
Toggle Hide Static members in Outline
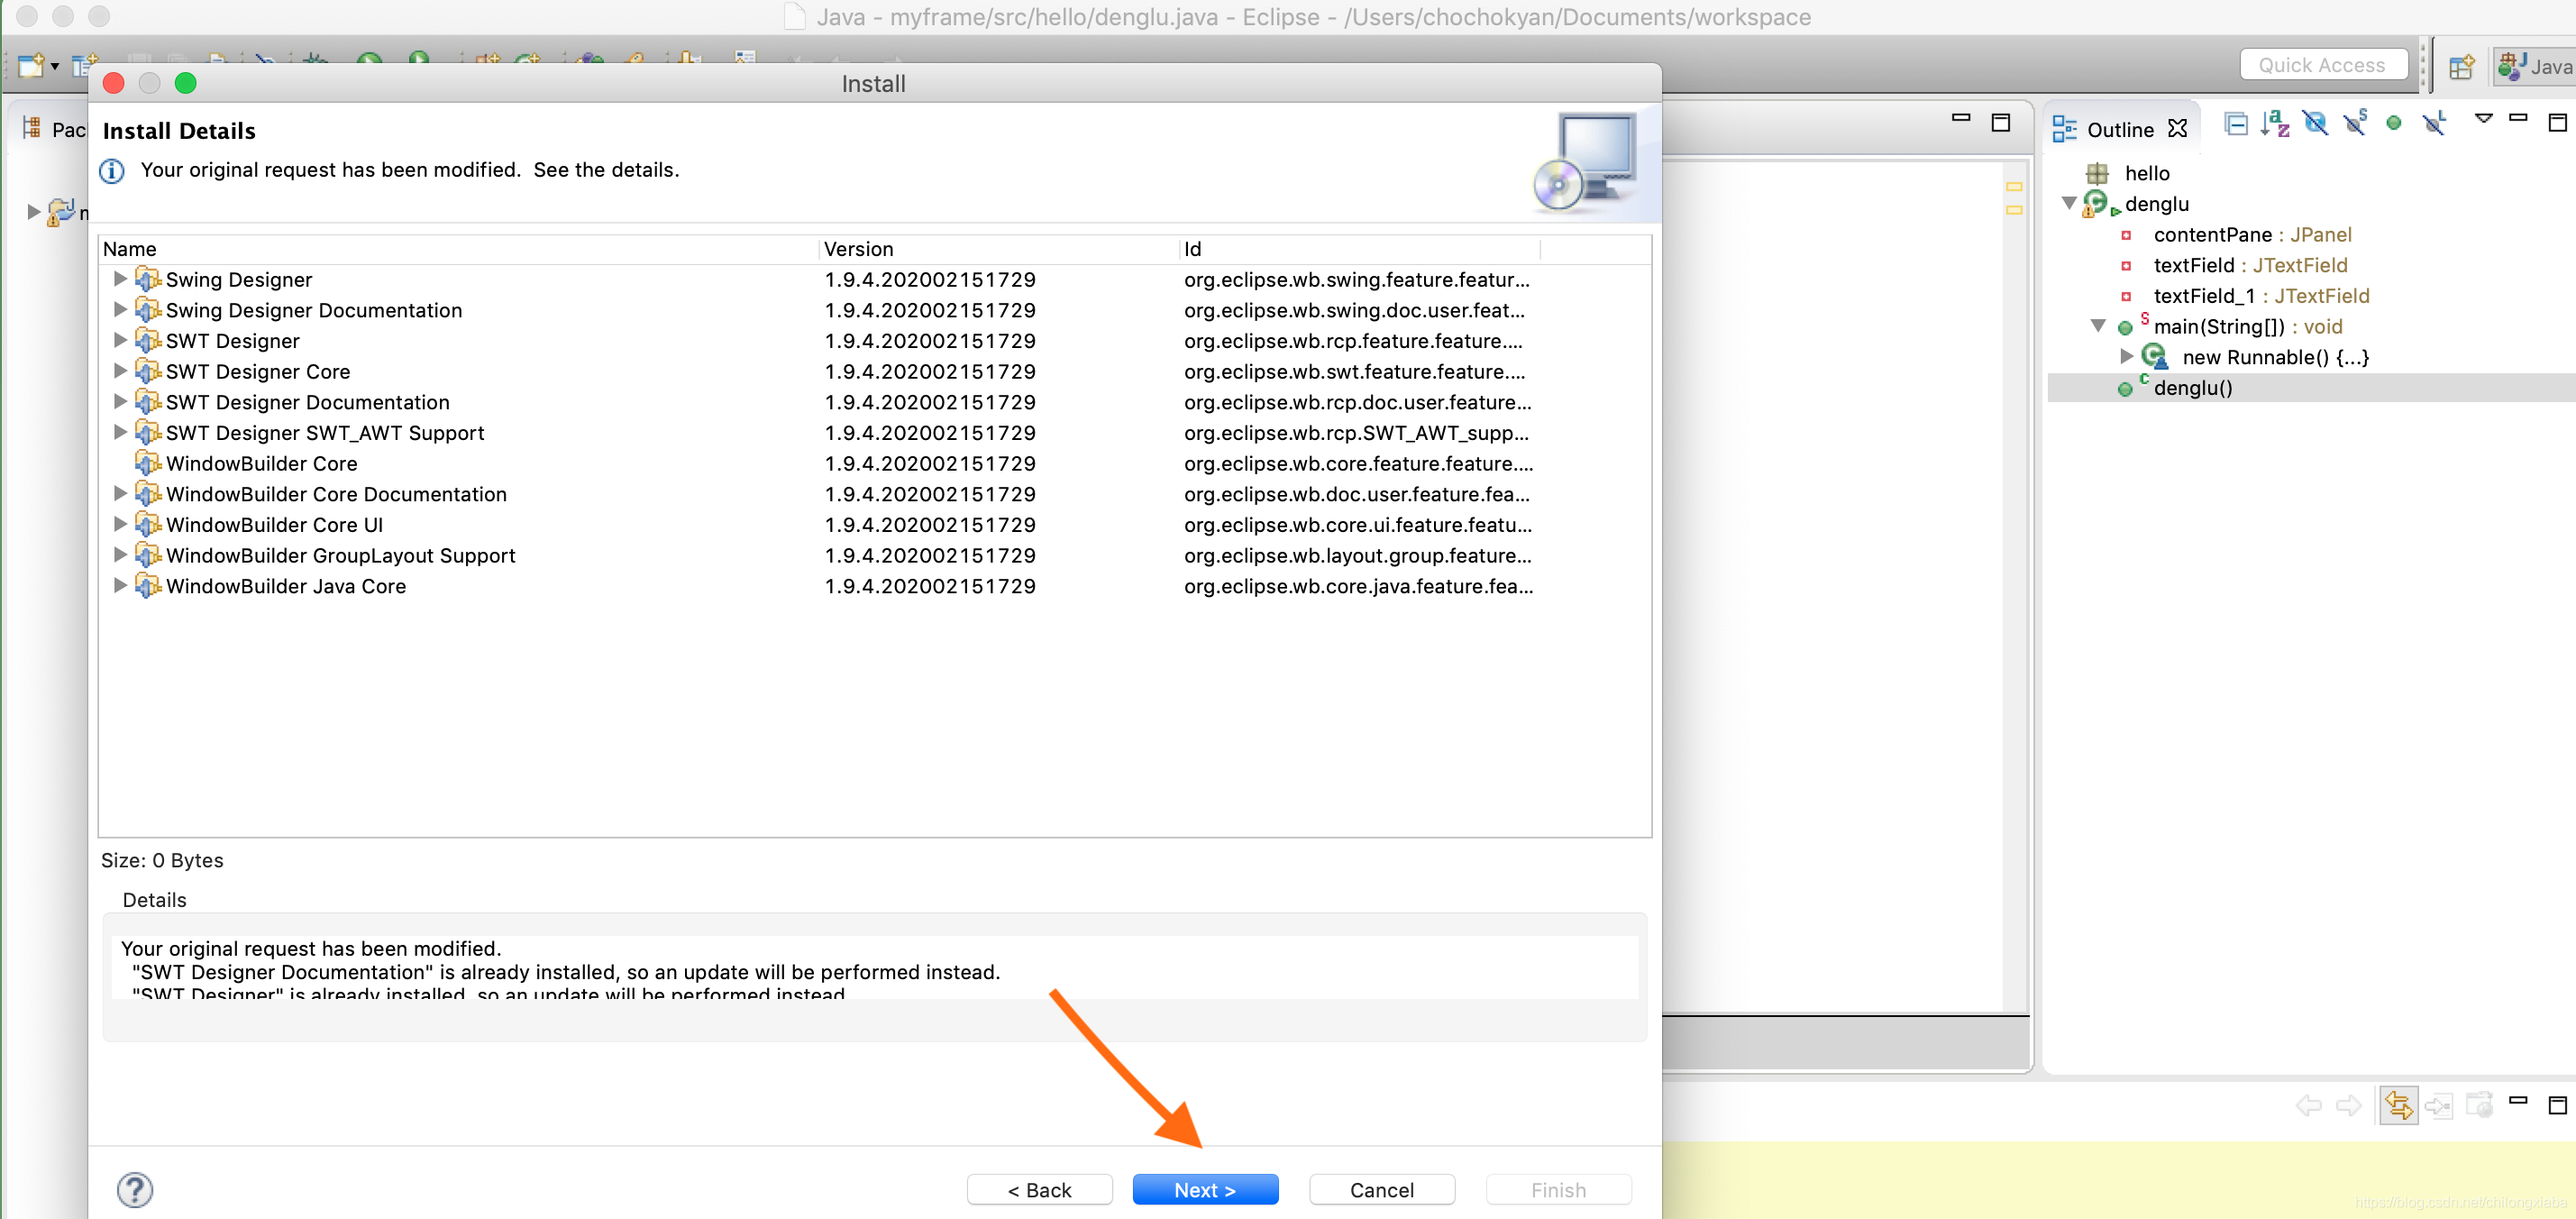pos(2355,123)
